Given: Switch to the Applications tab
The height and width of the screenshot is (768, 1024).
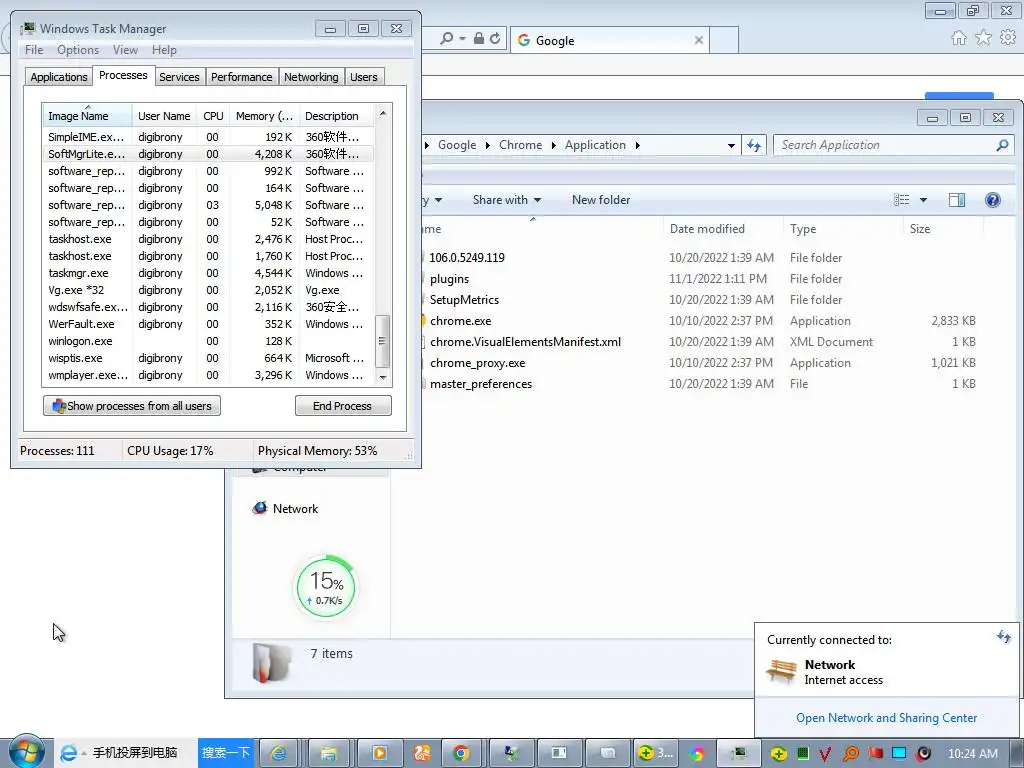Looking at the screenshot, I should tap(59, 77).
